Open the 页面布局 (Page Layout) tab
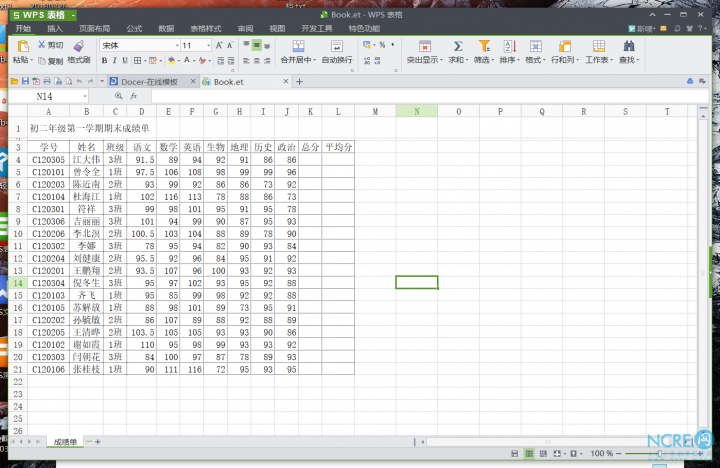720x468 pixels. pos(95,28)
